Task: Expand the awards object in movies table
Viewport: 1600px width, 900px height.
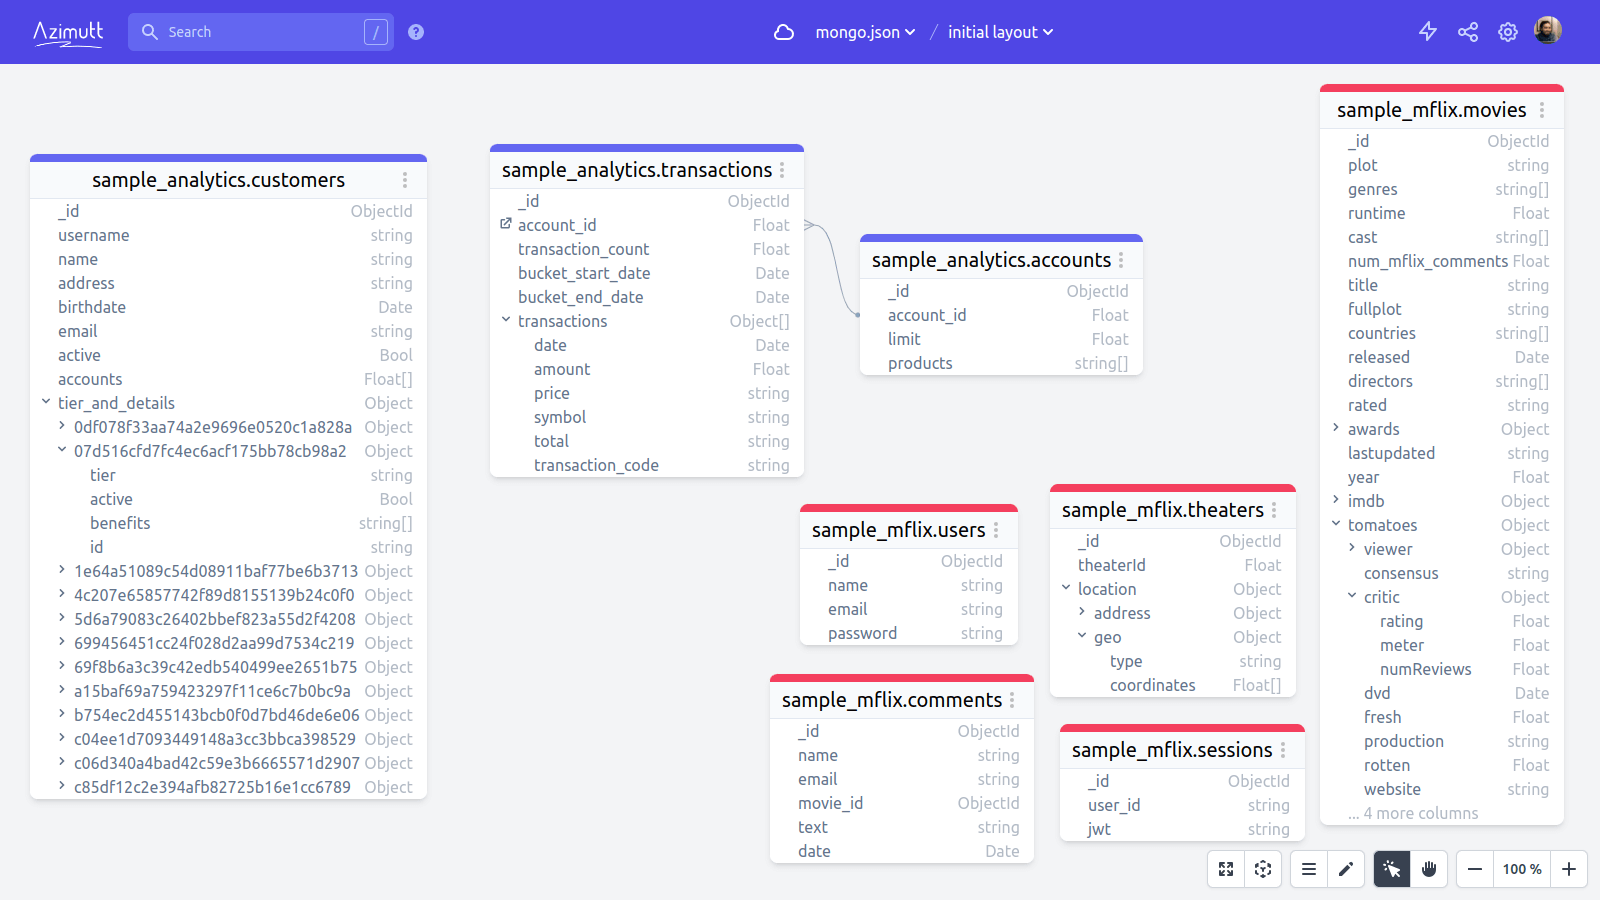Action: click(1336, 428)
